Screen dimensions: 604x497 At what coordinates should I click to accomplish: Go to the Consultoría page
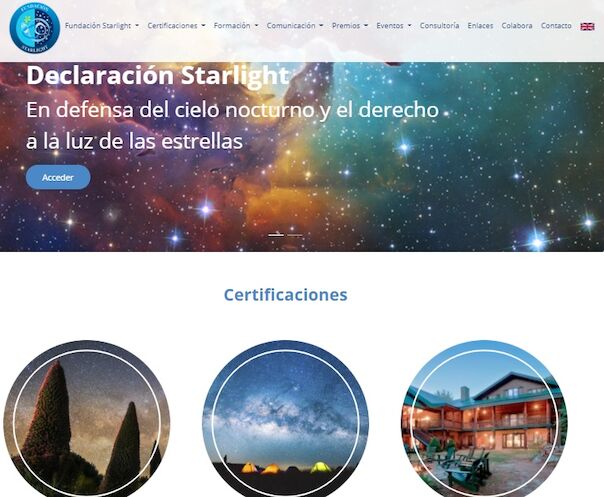(439, 26)
